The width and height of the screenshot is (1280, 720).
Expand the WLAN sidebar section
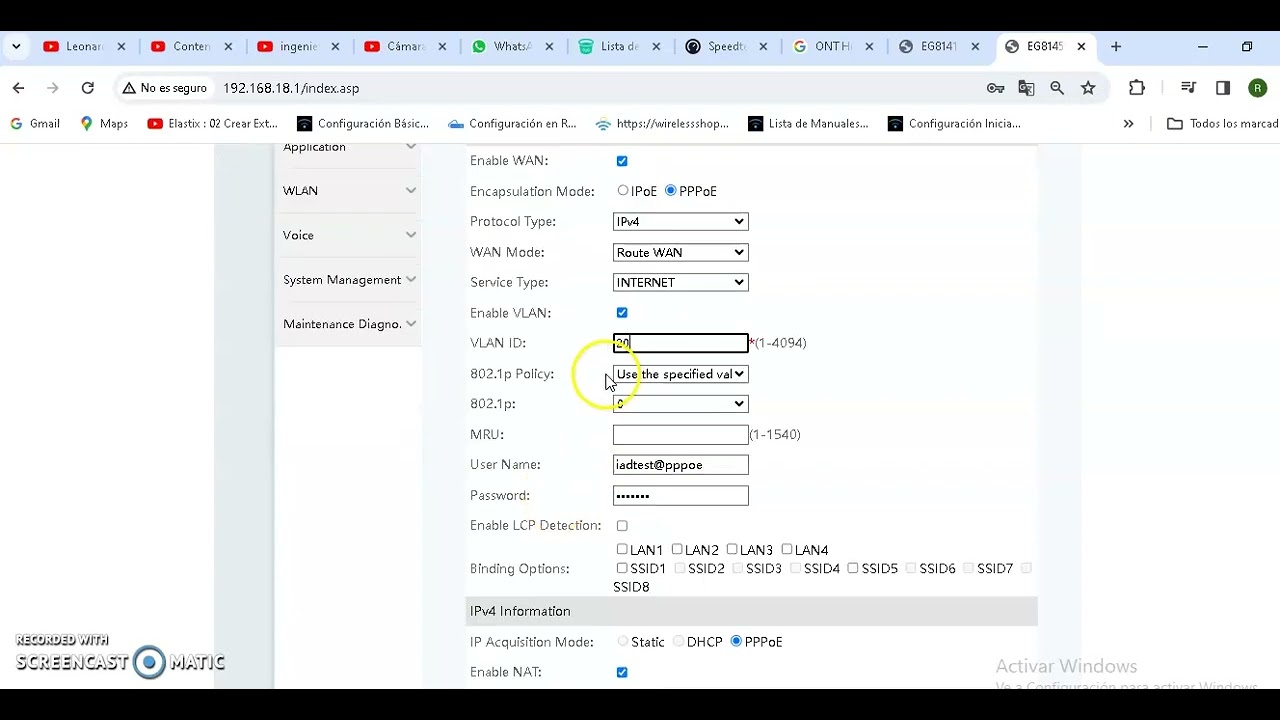click(348, 191)
